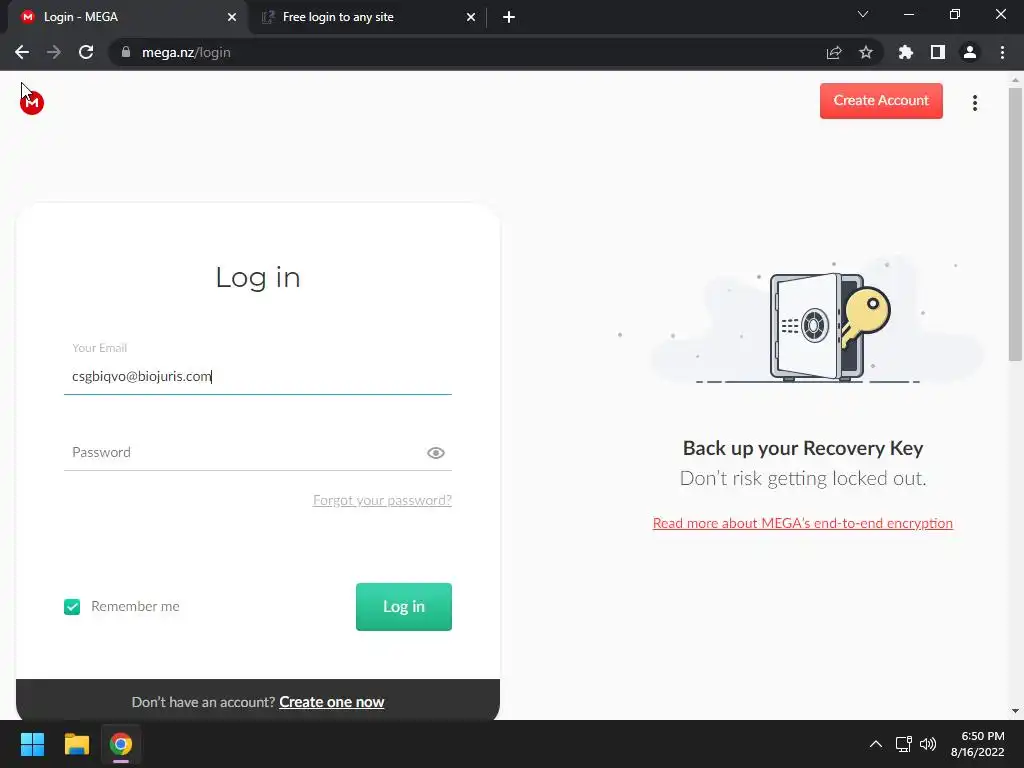
Task: View site lock security info
Action: pyautogui.click(x=125, y=52)
